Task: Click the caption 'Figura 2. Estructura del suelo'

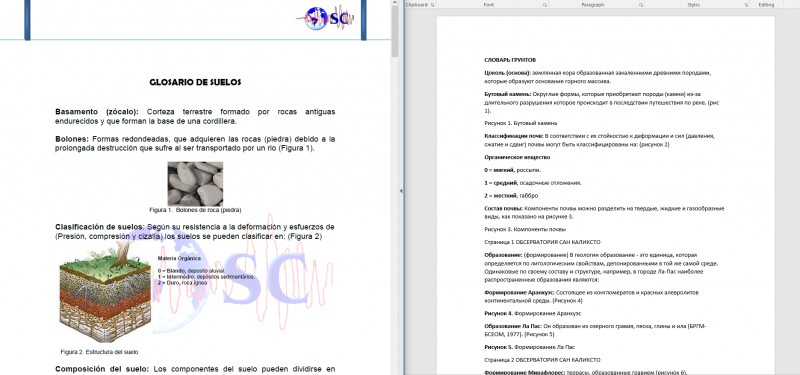Action: click(99, 352)
